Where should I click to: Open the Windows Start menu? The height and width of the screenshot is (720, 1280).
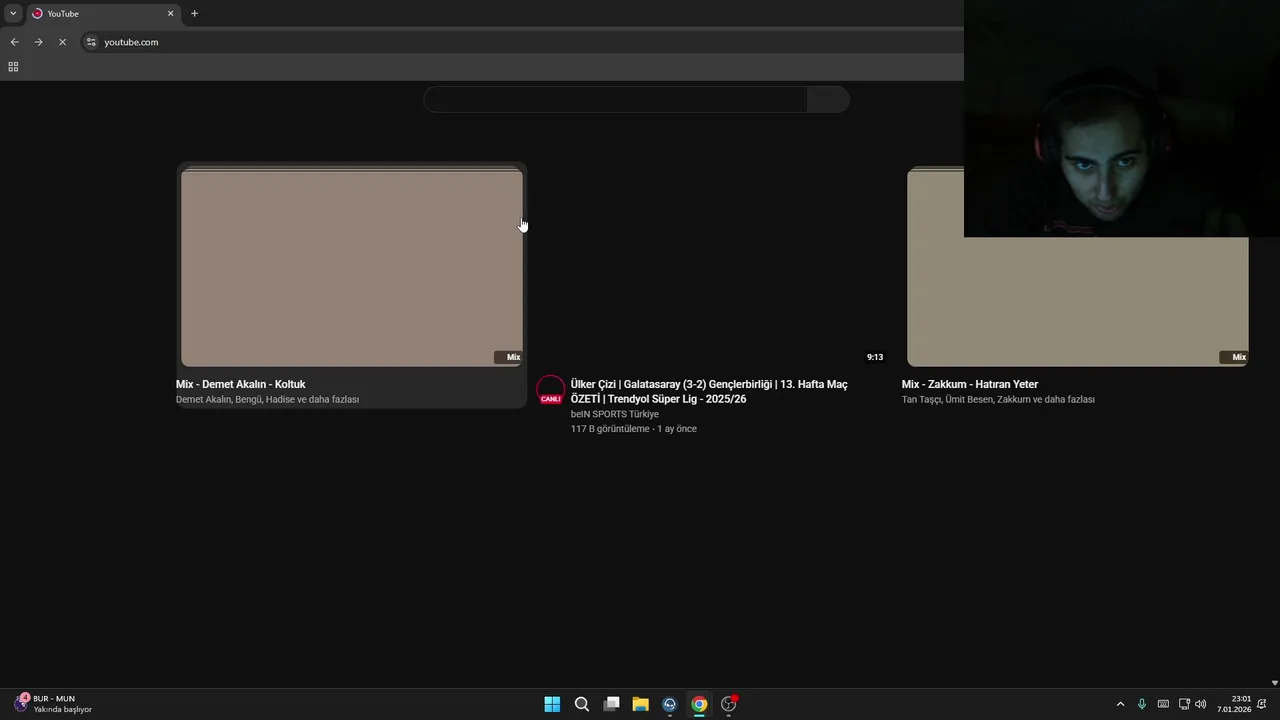pos(552,704)
